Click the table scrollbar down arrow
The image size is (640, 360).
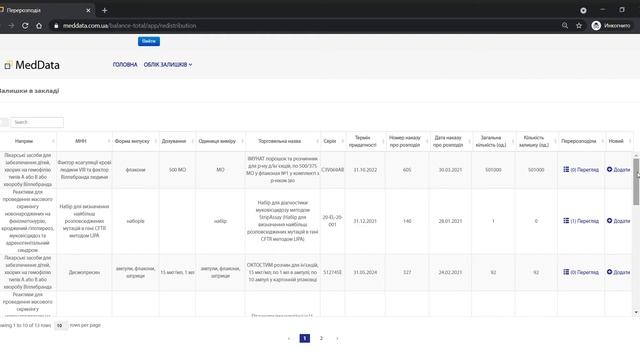pyautogui.click(x=636, y=313)
